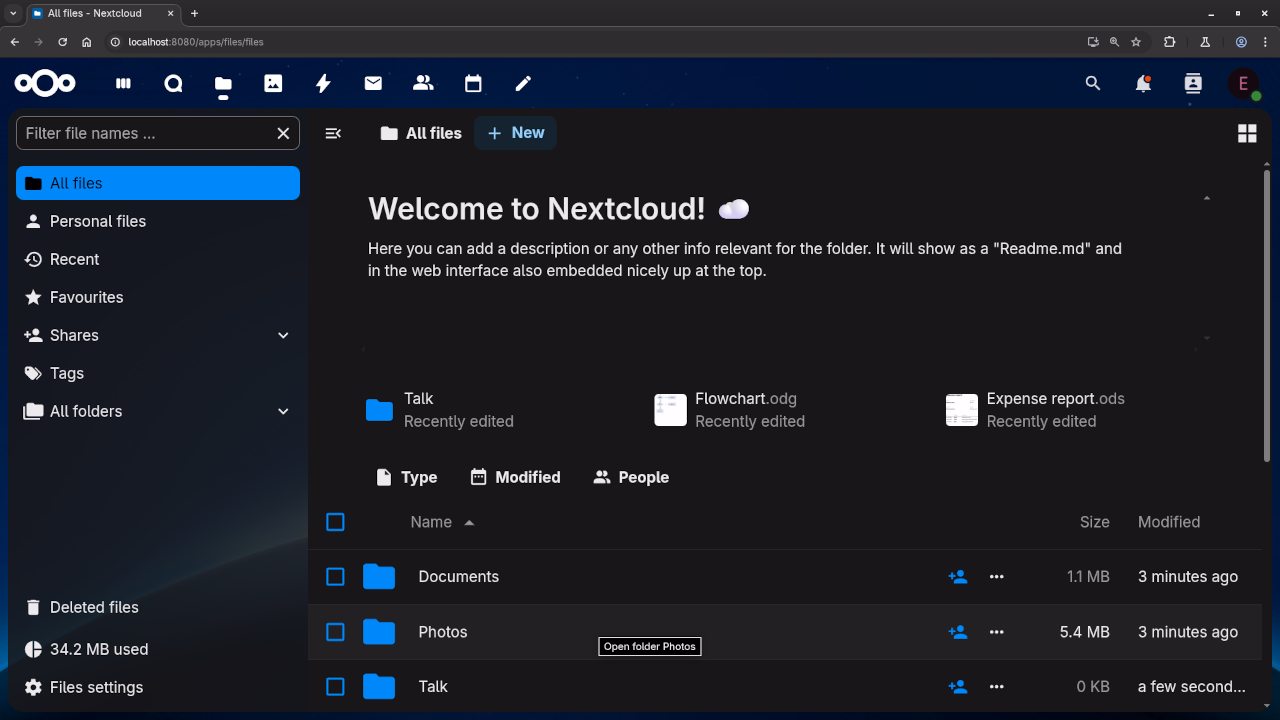This screenshot has width=1280, height=720.
Task: Open the Contacts app icon
Action: [x=423, y=84]
